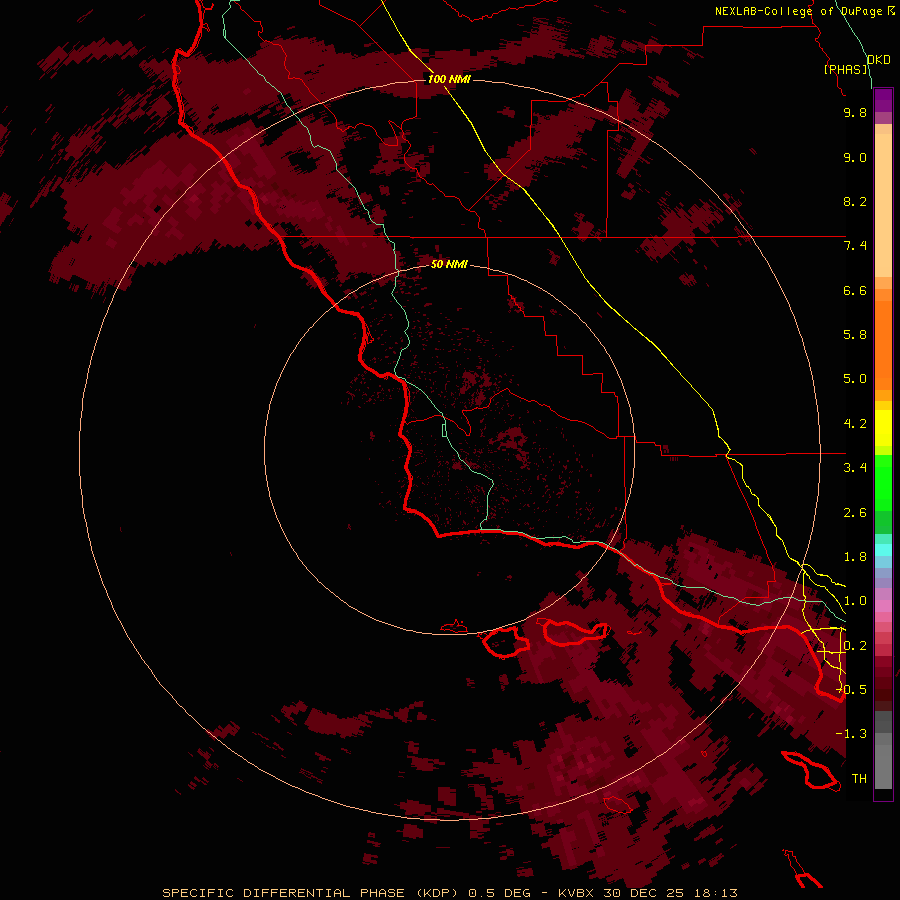Click the 50 NMI range ring label
Screen dimensions: 900x900
[x=449, y=264]
